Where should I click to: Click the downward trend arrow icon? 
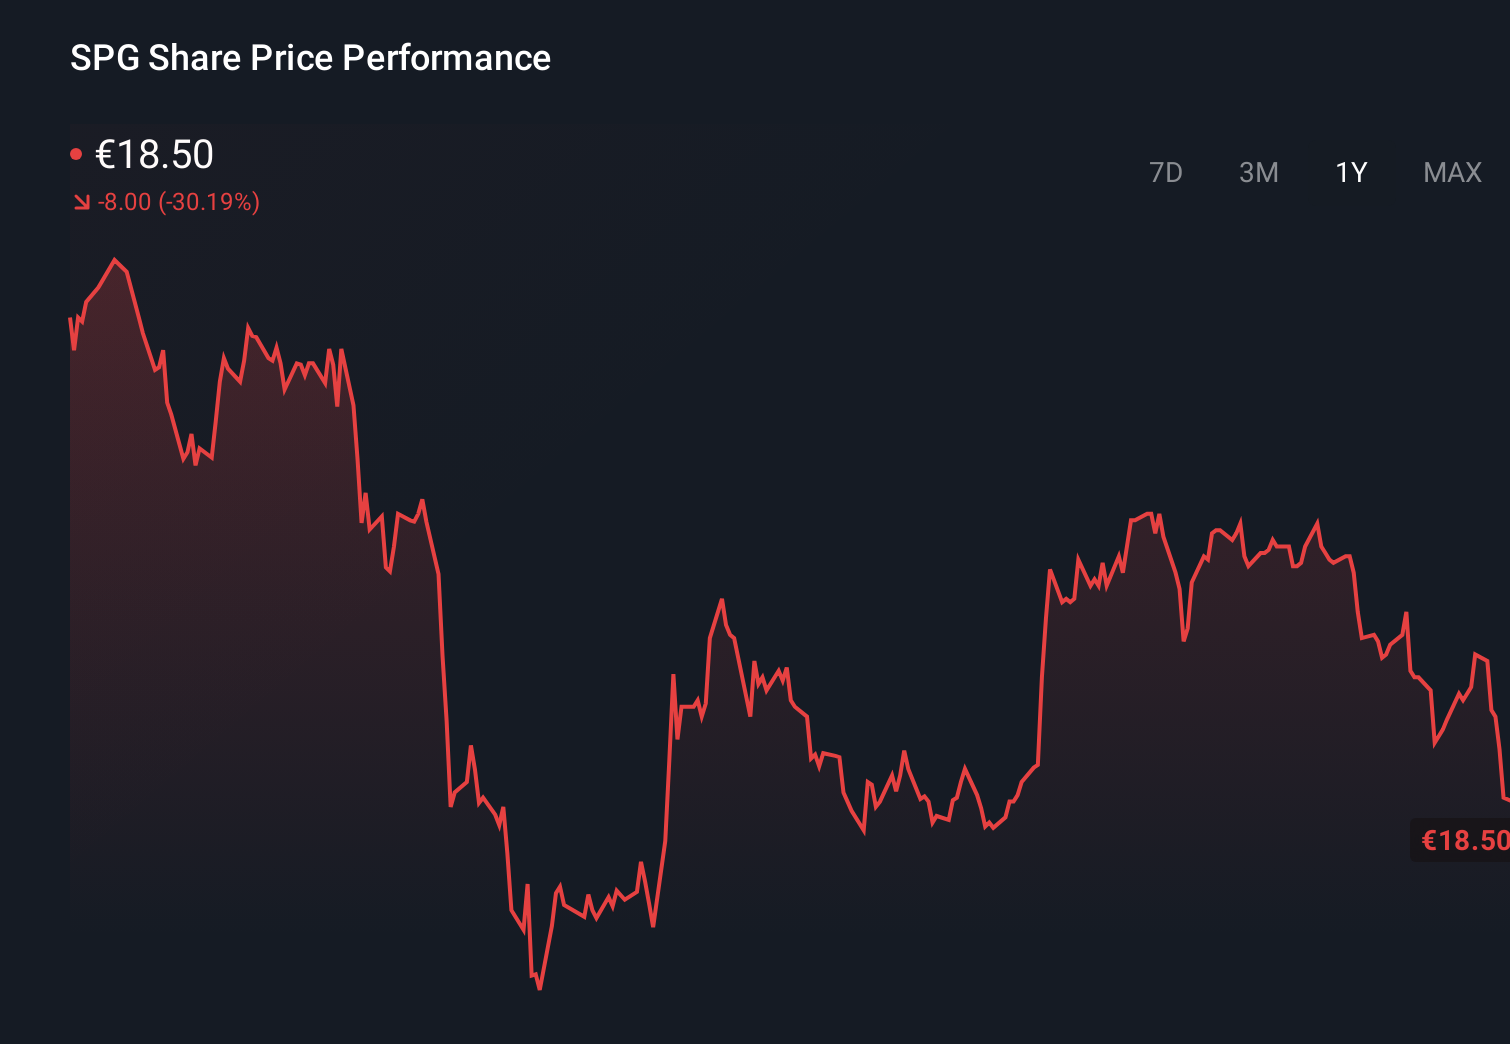[x=81, y=202]
